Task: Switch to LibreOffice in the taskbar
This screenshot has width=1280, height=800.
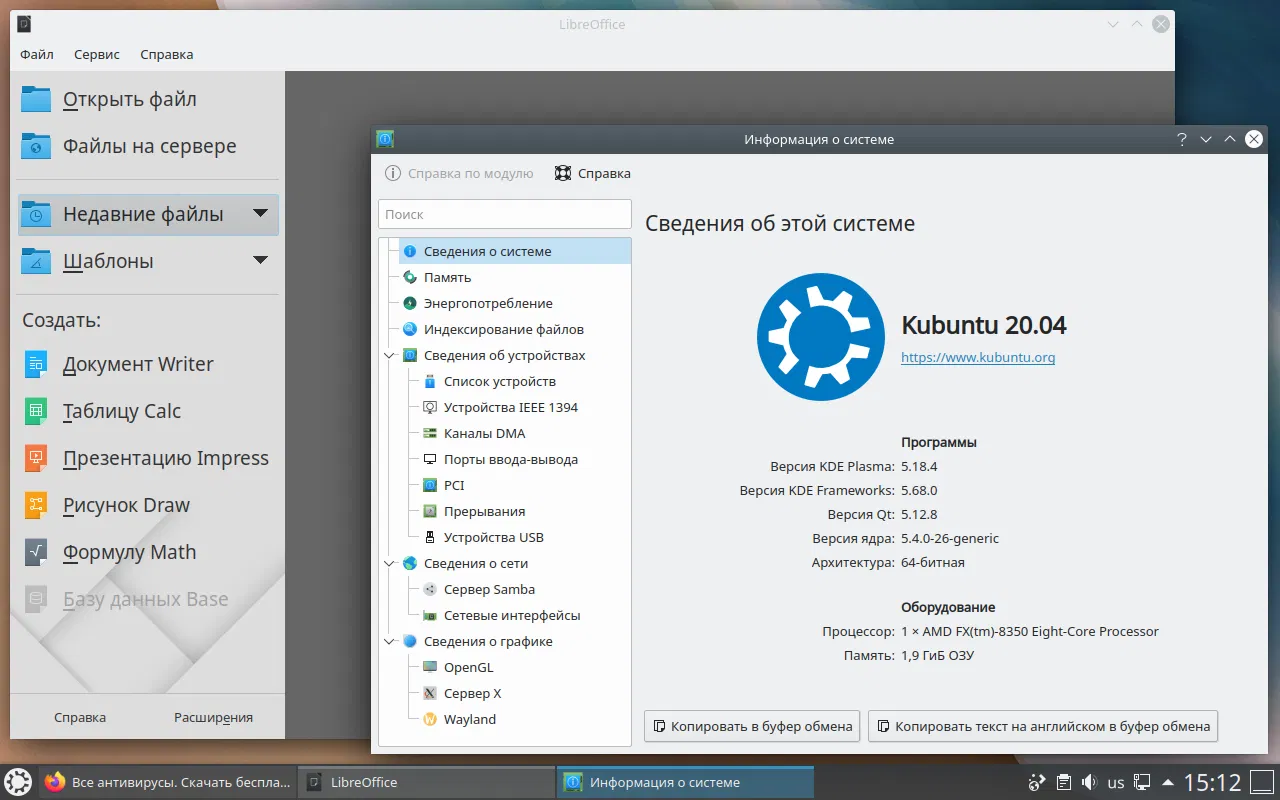Action: pyautogui.click(x=427, y=782)
